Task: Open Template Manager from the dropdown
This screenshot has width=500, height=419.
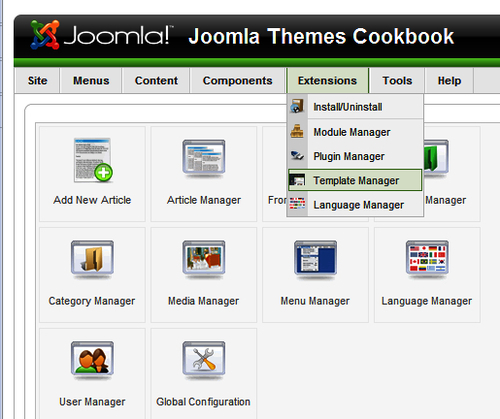Action: [355, 180]
